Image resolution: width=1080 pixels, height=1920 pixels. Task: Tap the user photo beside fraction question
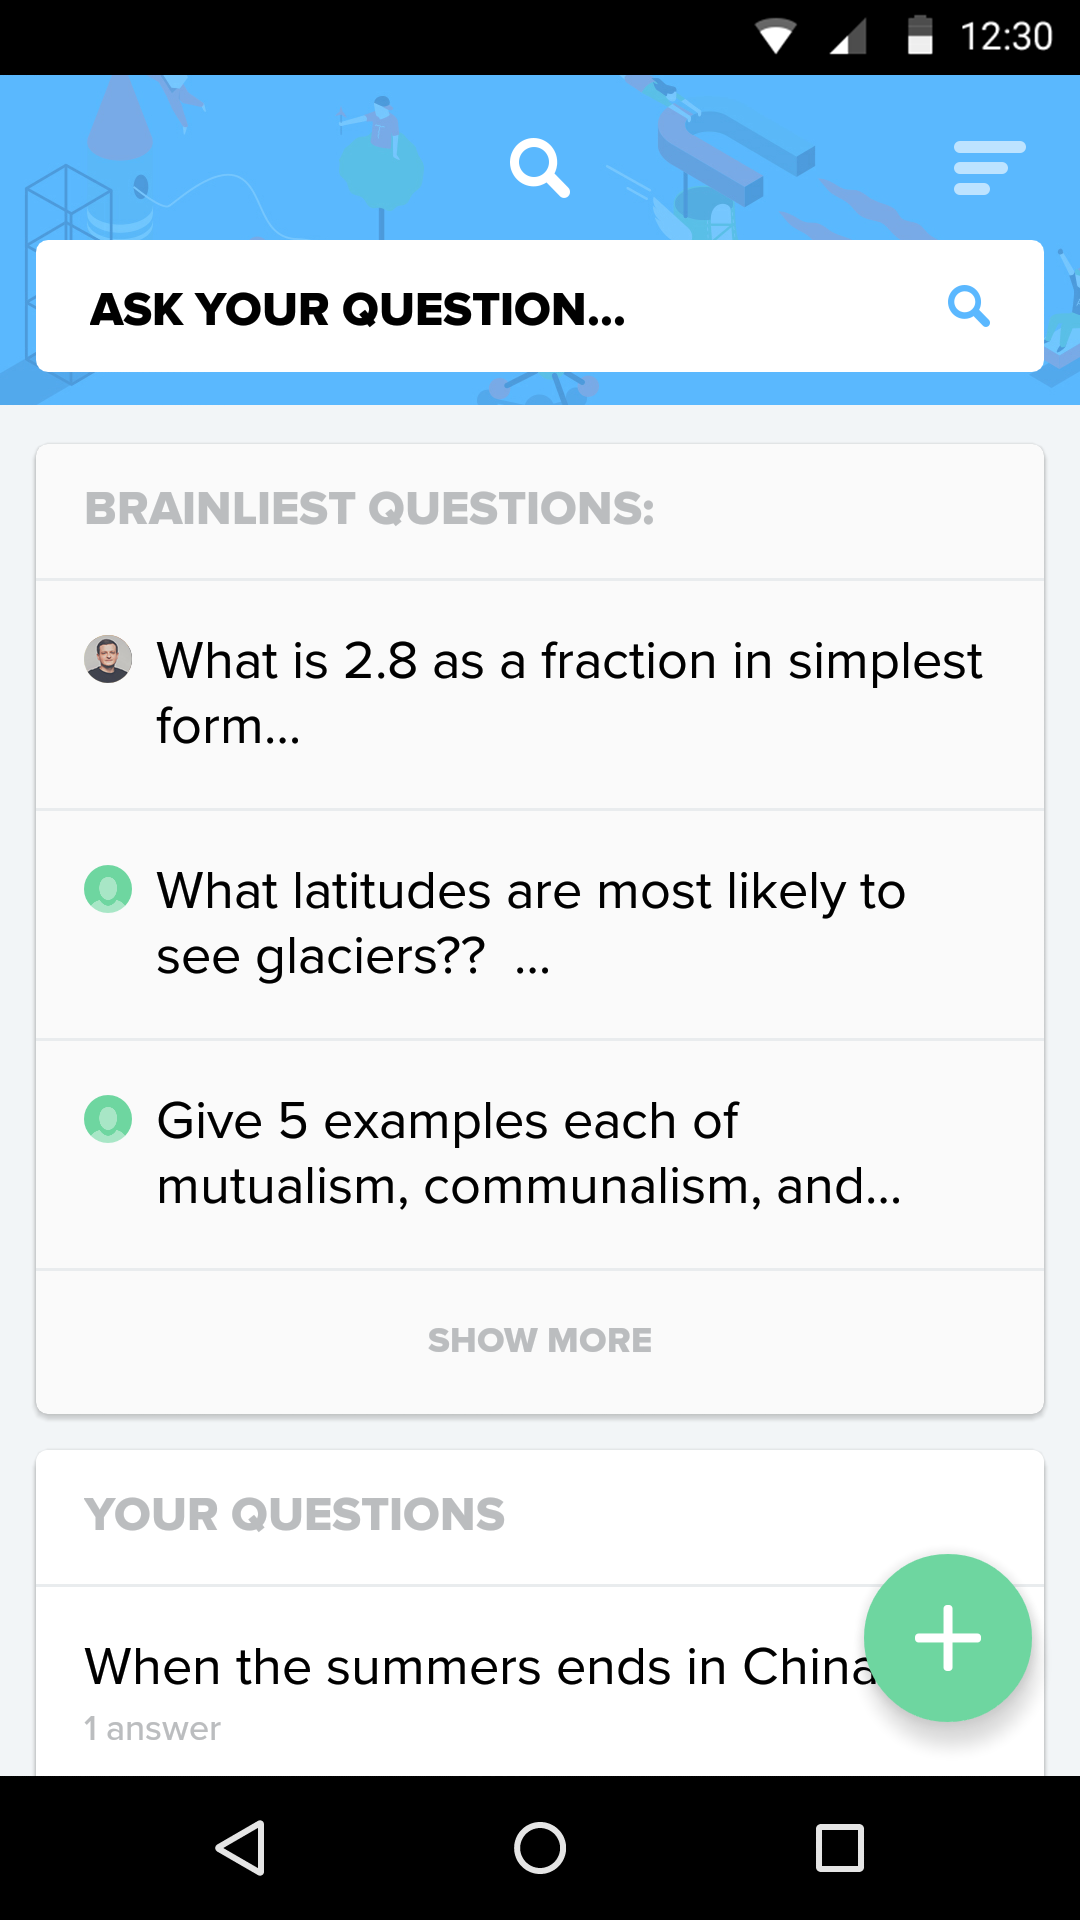click(x=108, y=659)
